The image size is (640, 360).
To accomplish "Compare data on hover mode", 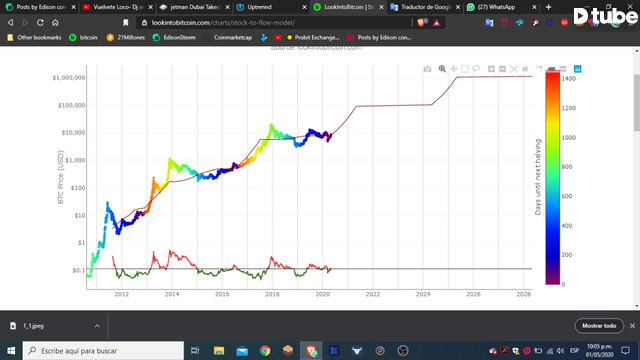I will point(563,69).
